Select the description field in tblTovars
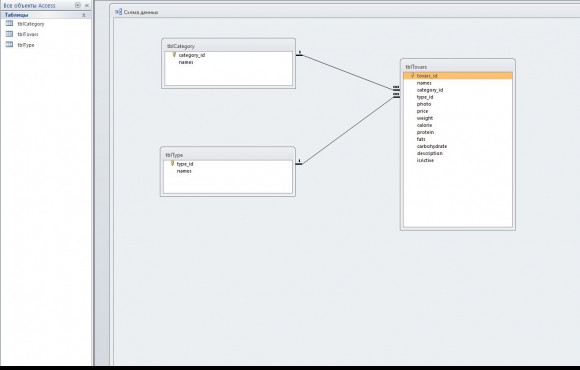Image resolution: width=580 pixels, height=370 pixels. [429, 153]
